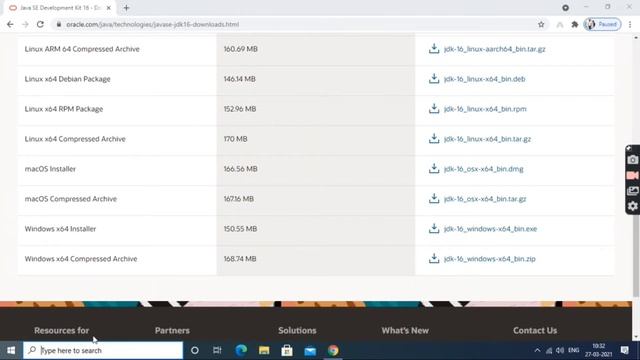
Task: Close the Java SE Development Kit tab
Action: tap(109, 8)
